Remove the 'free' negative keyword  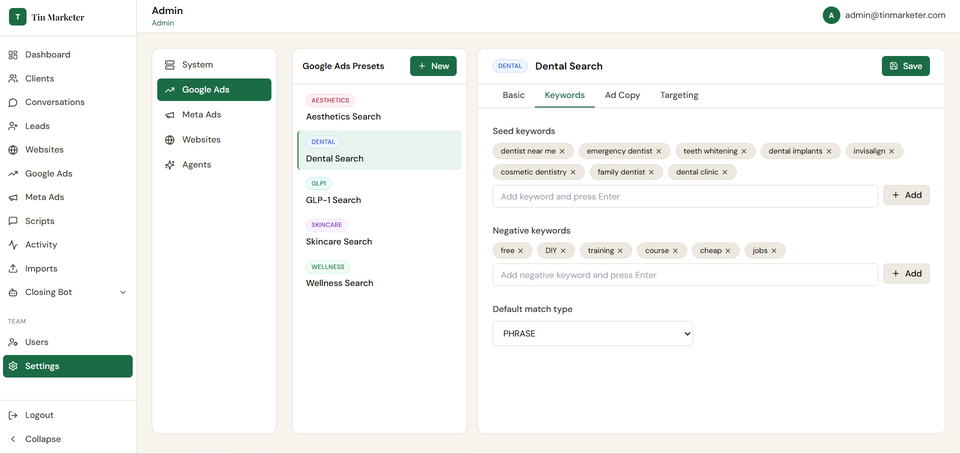pyautogui.click(x=520, y=251)
